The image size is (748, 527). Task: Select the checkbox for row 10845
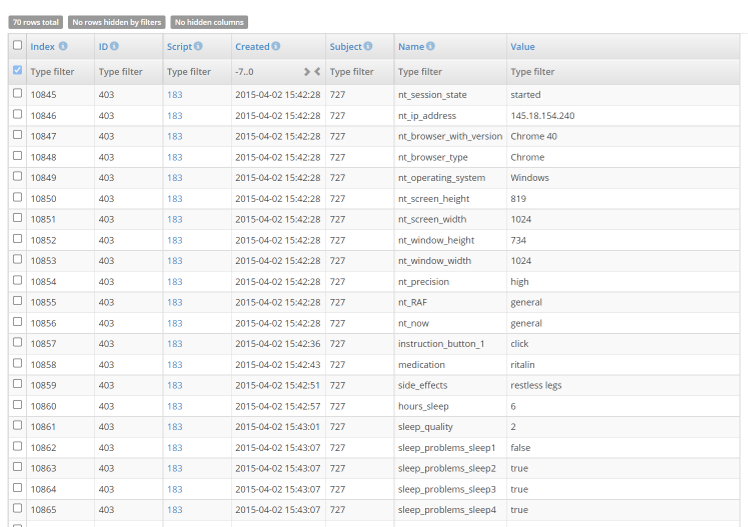point(17,94)
